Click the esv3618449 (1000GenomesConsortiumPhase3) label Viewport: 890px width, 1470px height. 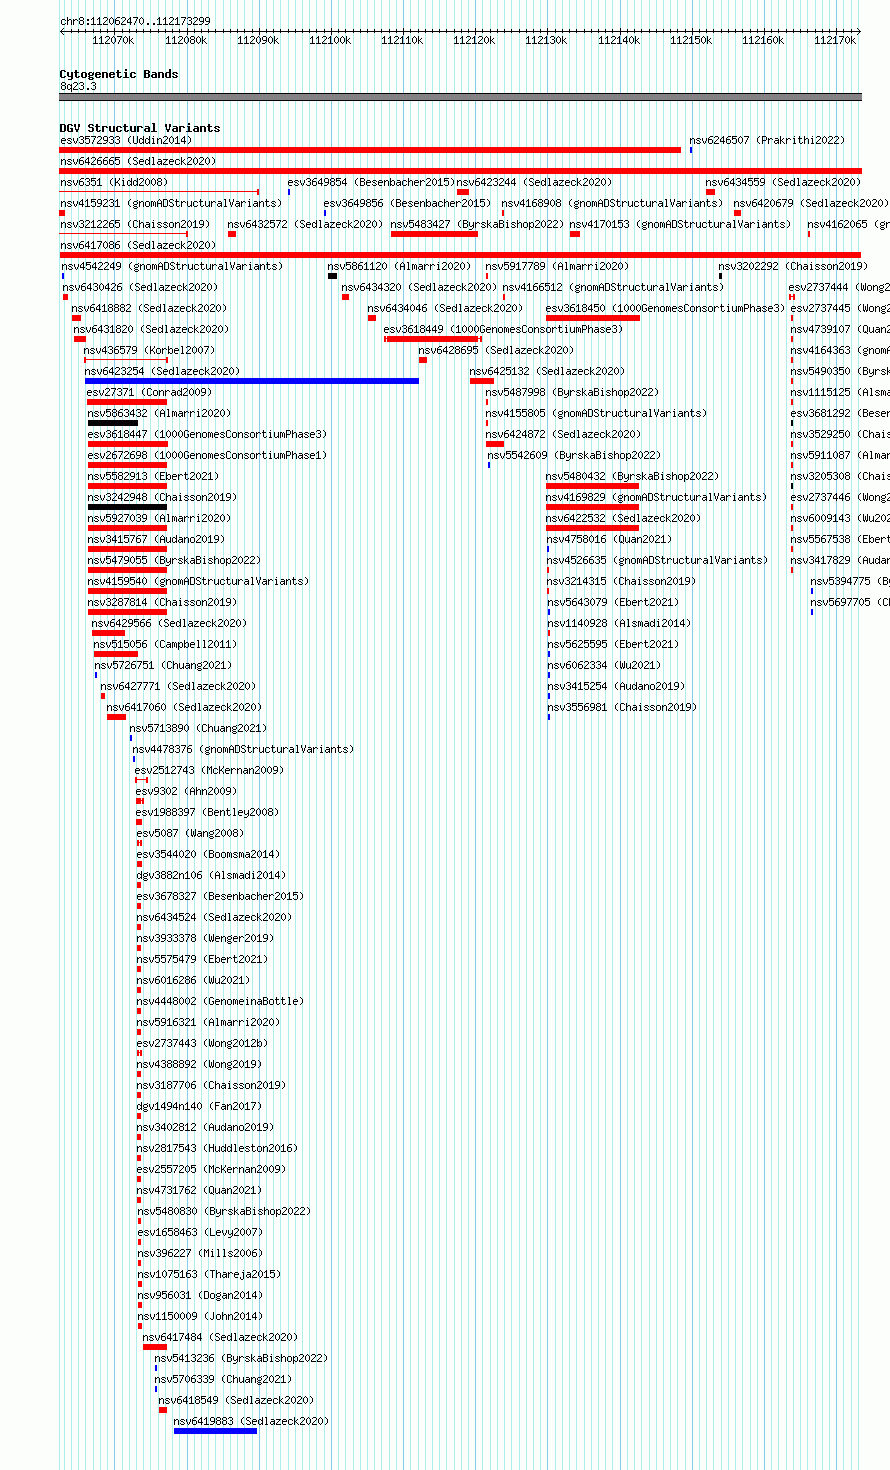503,329
